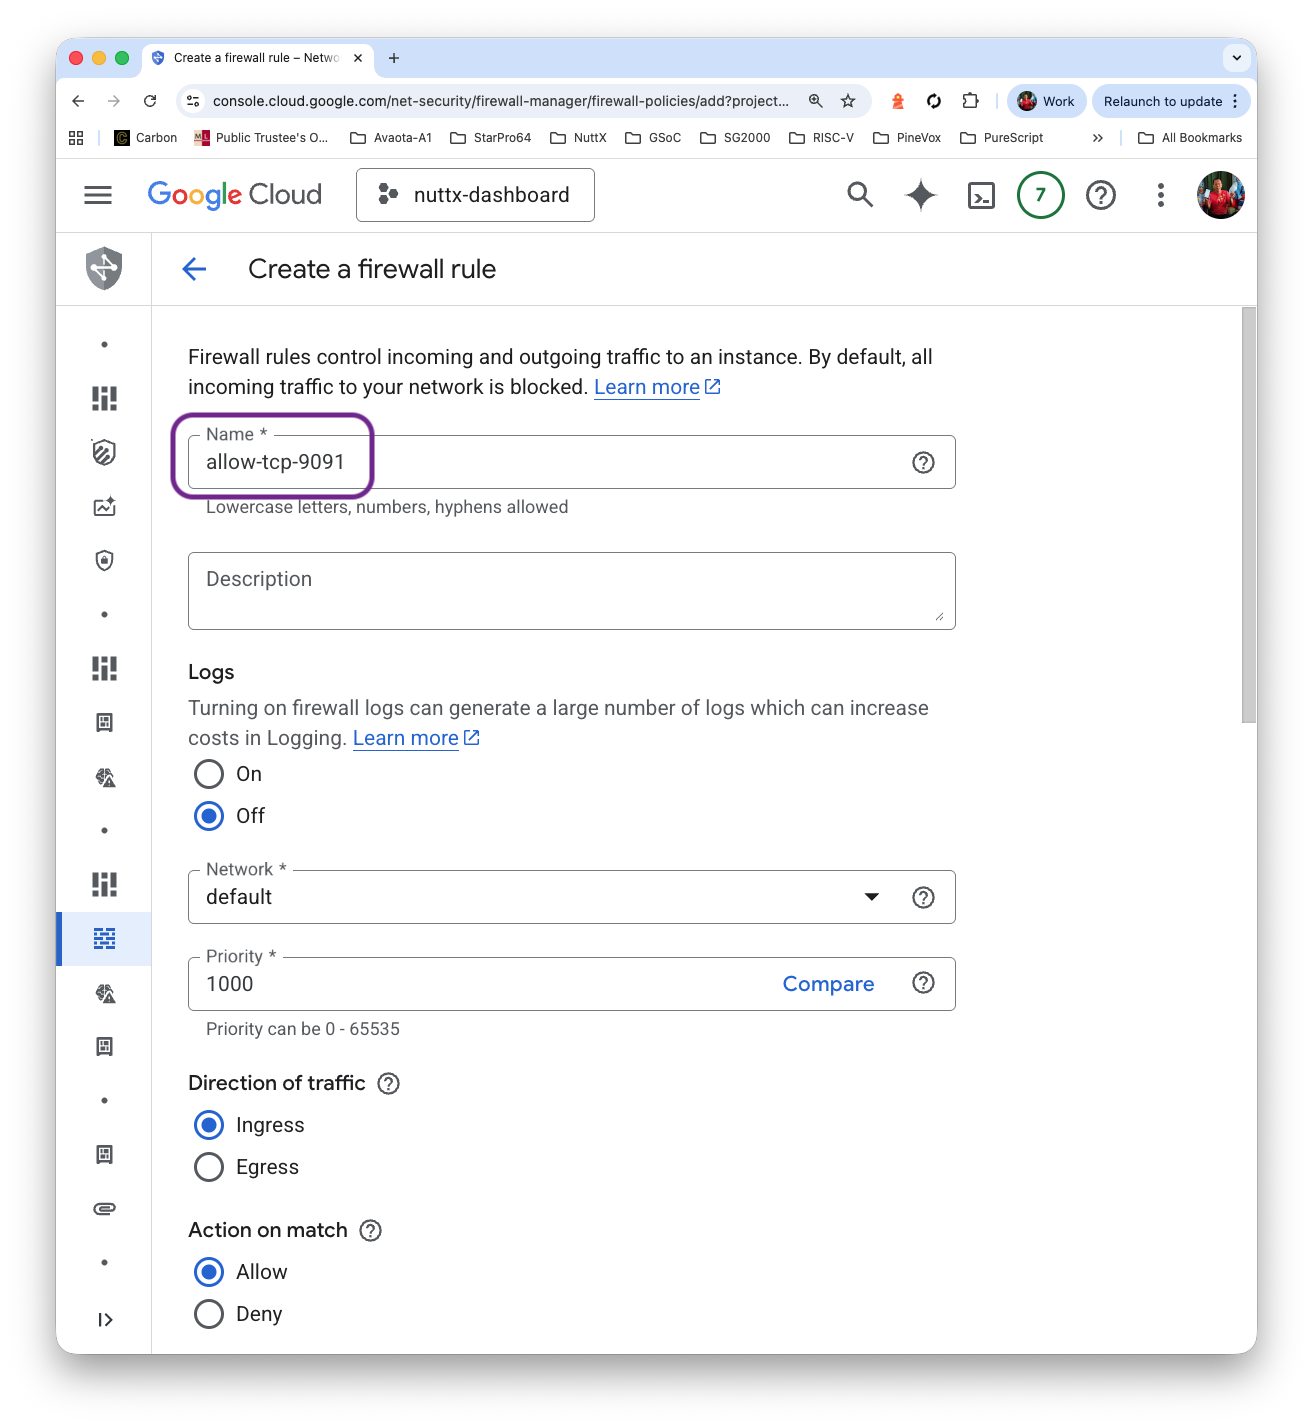Open the Cloud Shell terminal
Screen dimensions: 1313x1428
(981, 195)
